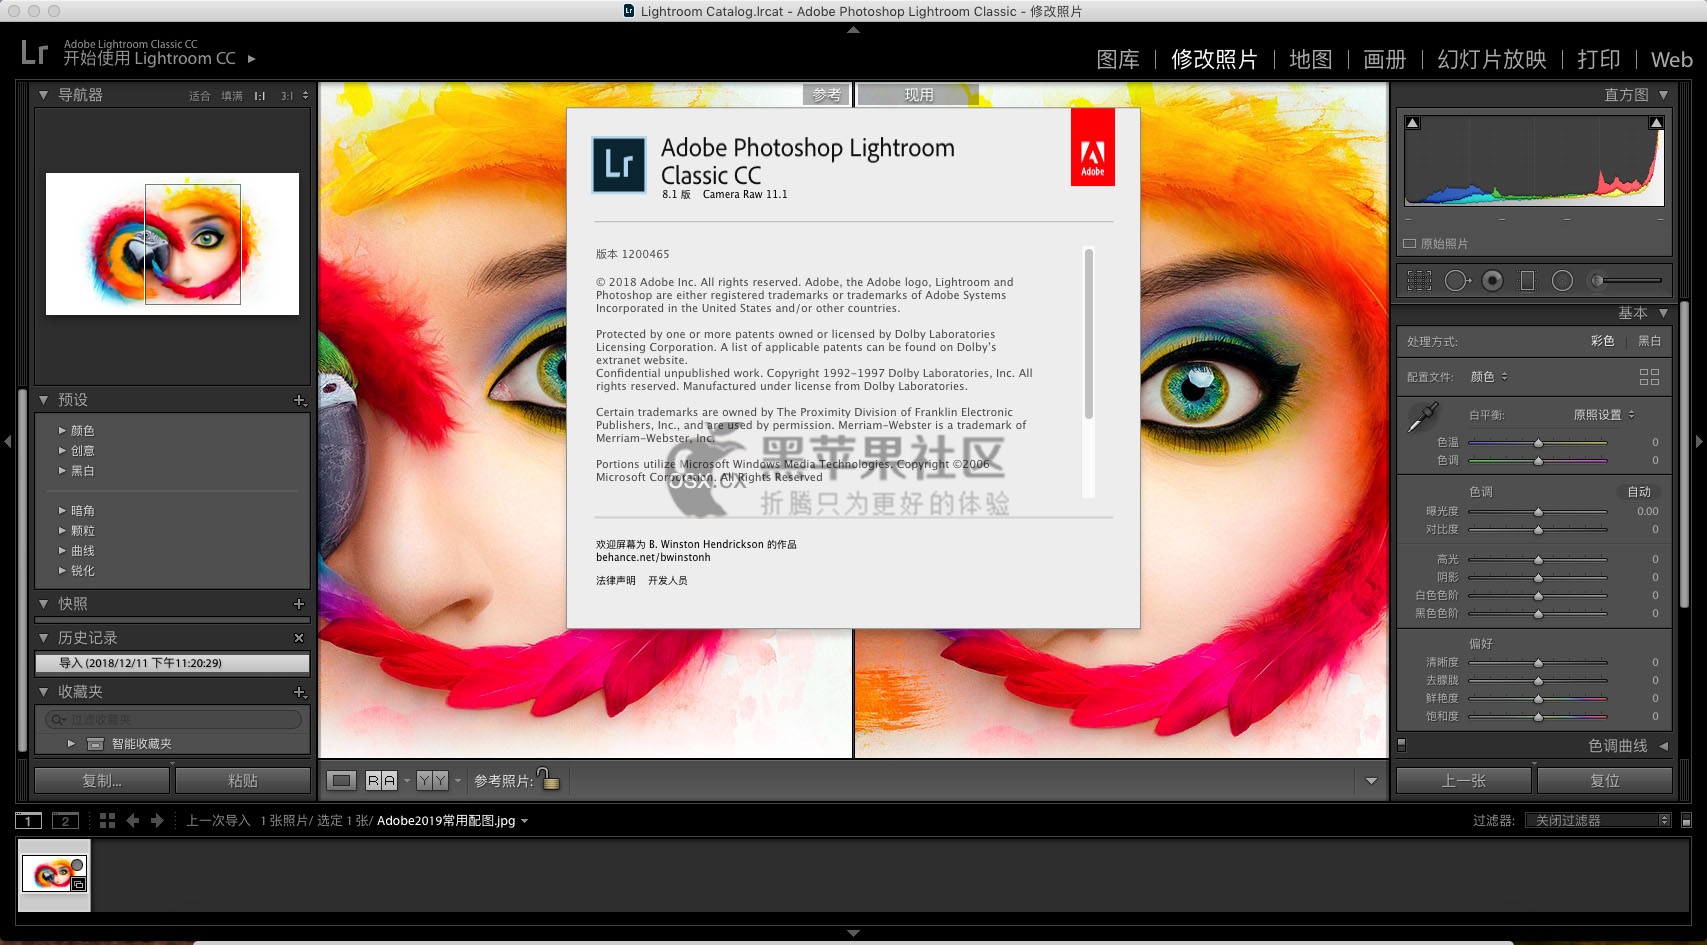Viewport: 1707px width, 945px height.
Task: Switch to Loupe view in toolbar
Action: click(341, 781)
